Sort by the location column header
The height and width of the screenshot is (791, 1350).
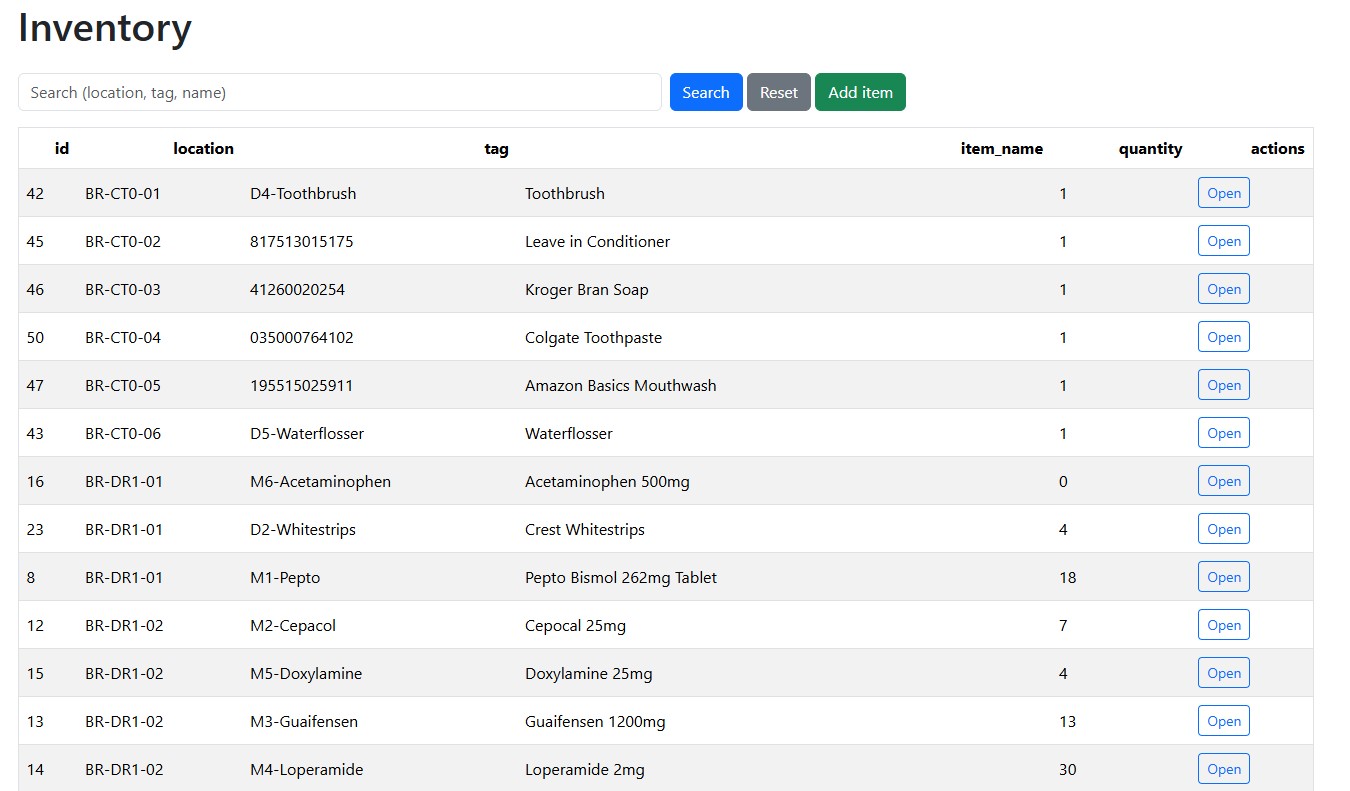pyautogui.click(x=203, y=148)
